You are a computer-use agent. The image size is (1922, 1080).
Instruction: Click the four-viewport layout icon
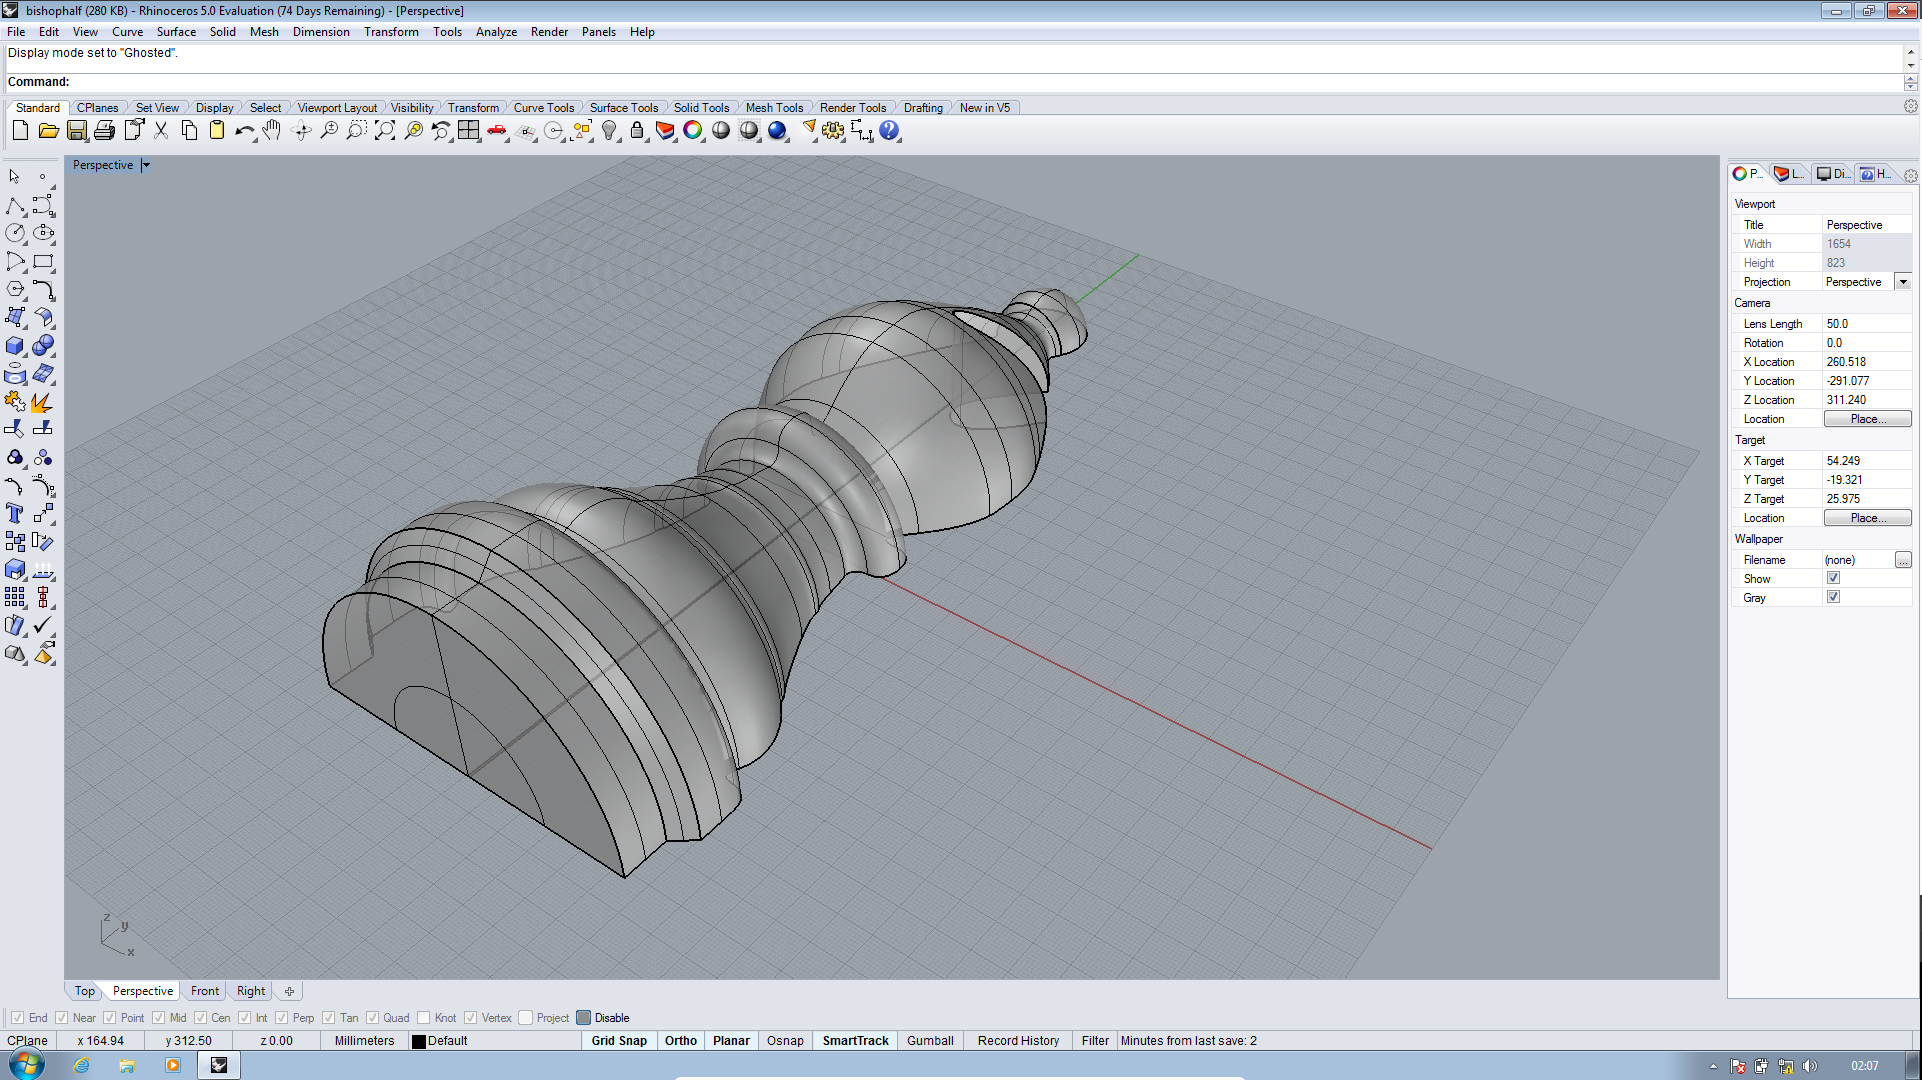pyautogui.click(x=469, y=131)
